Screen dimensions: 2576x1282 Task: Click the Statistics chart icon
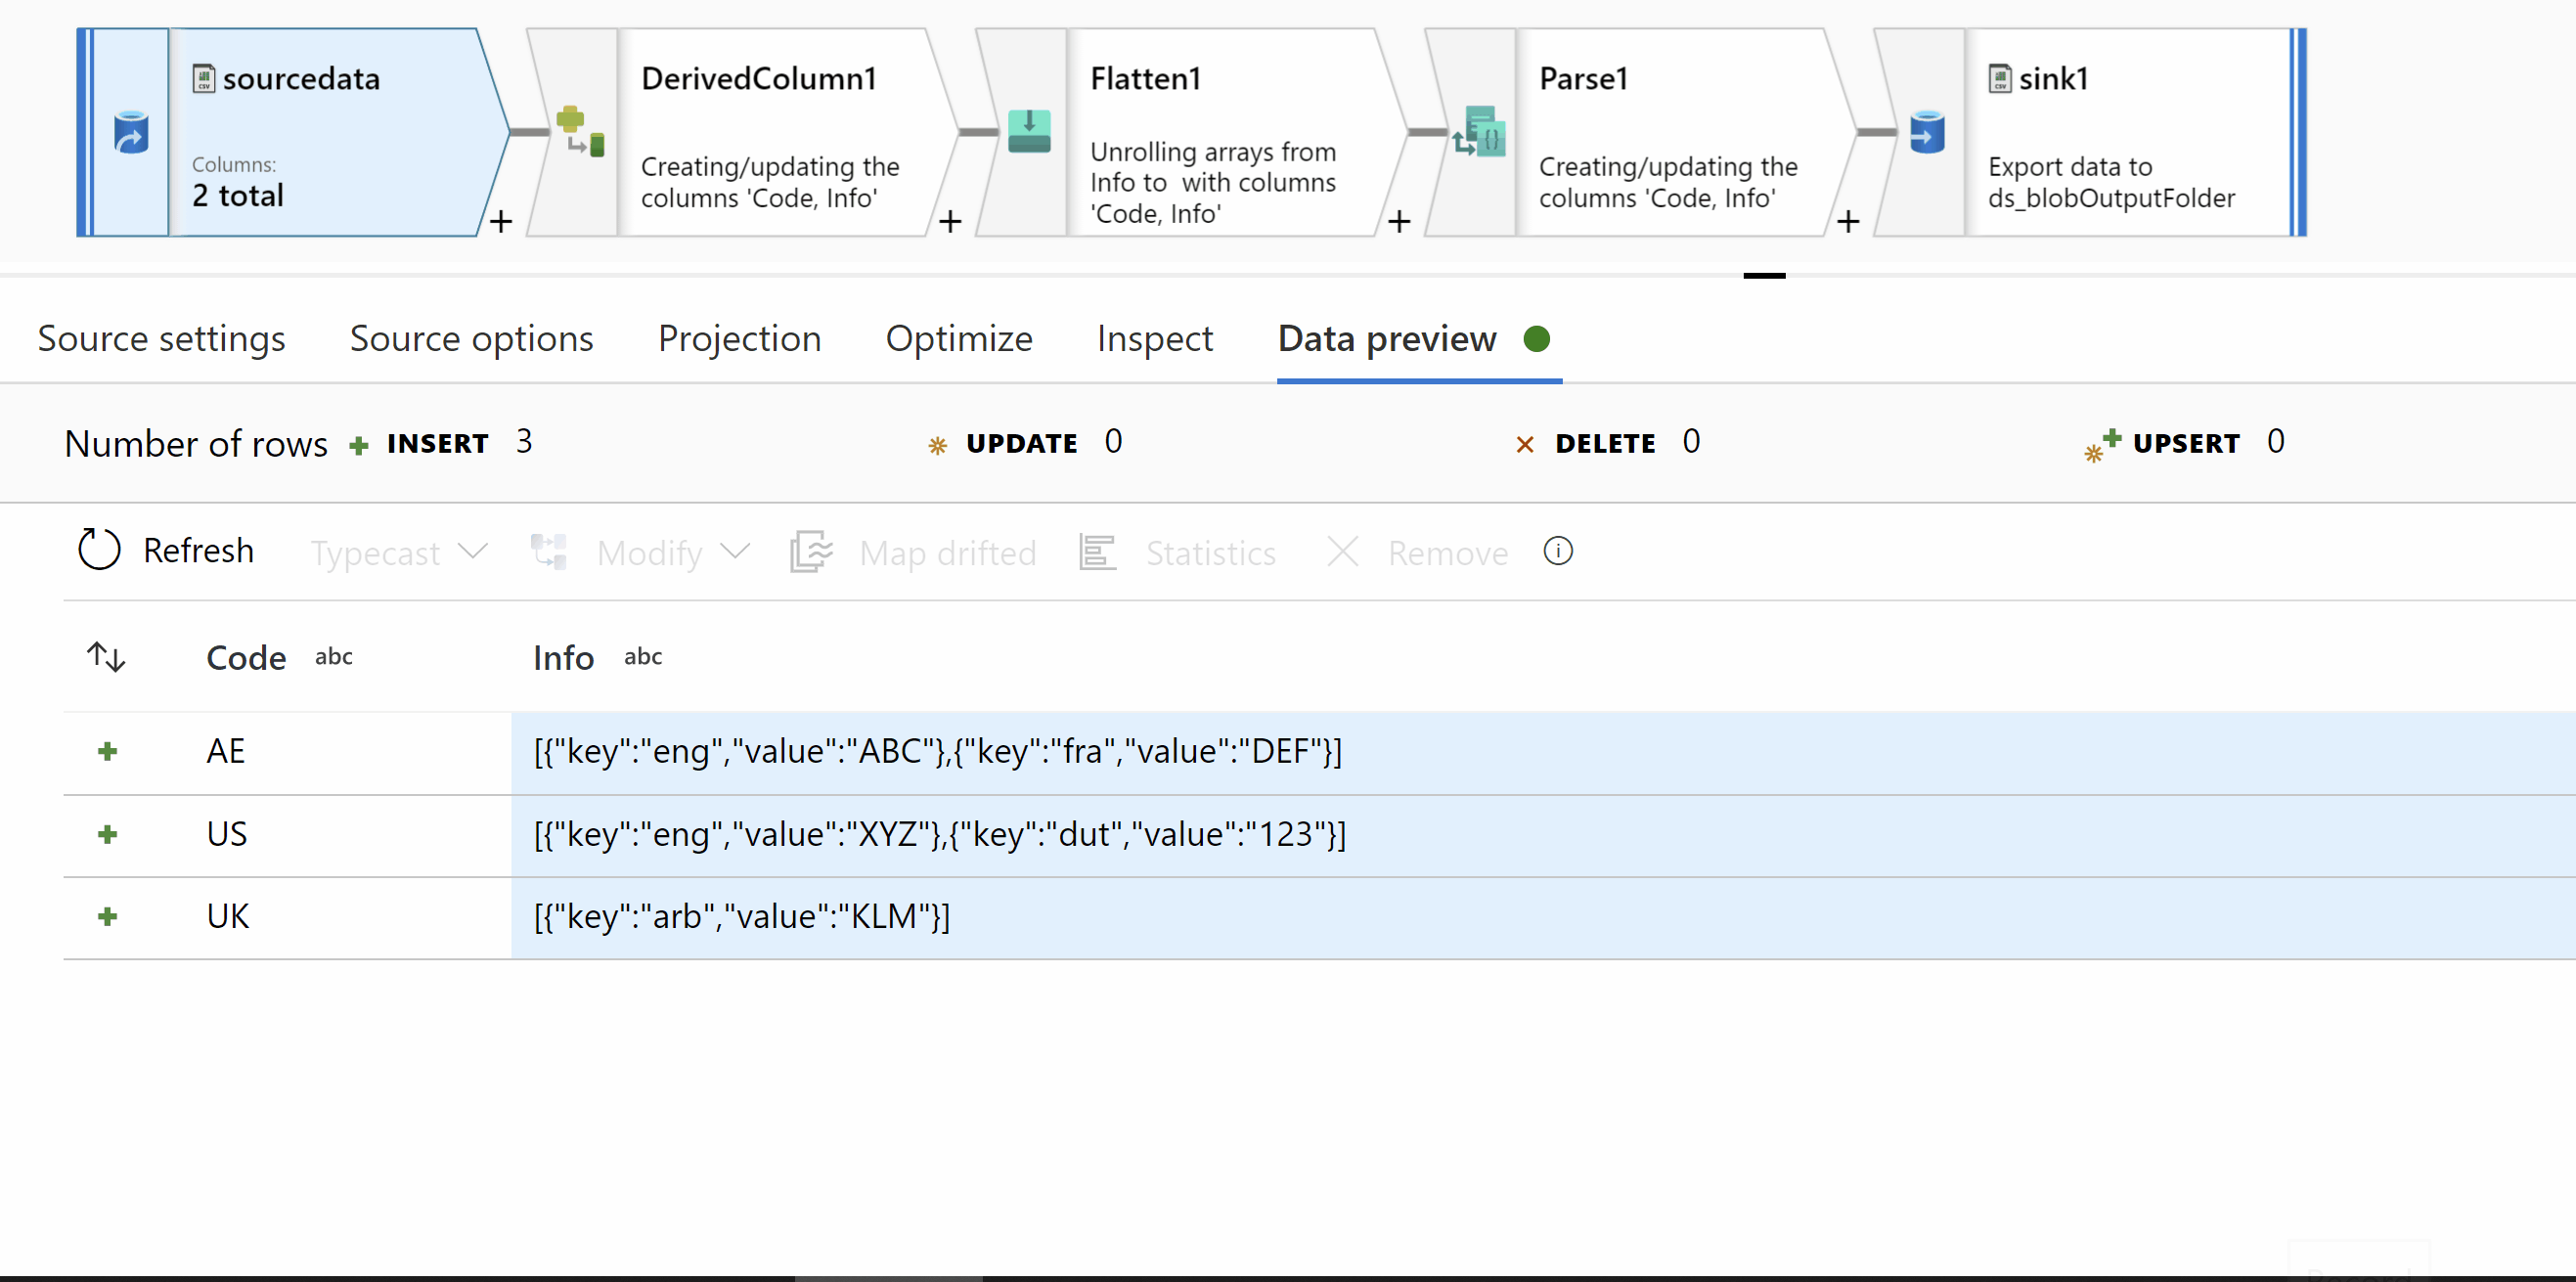pos(1097,552)
